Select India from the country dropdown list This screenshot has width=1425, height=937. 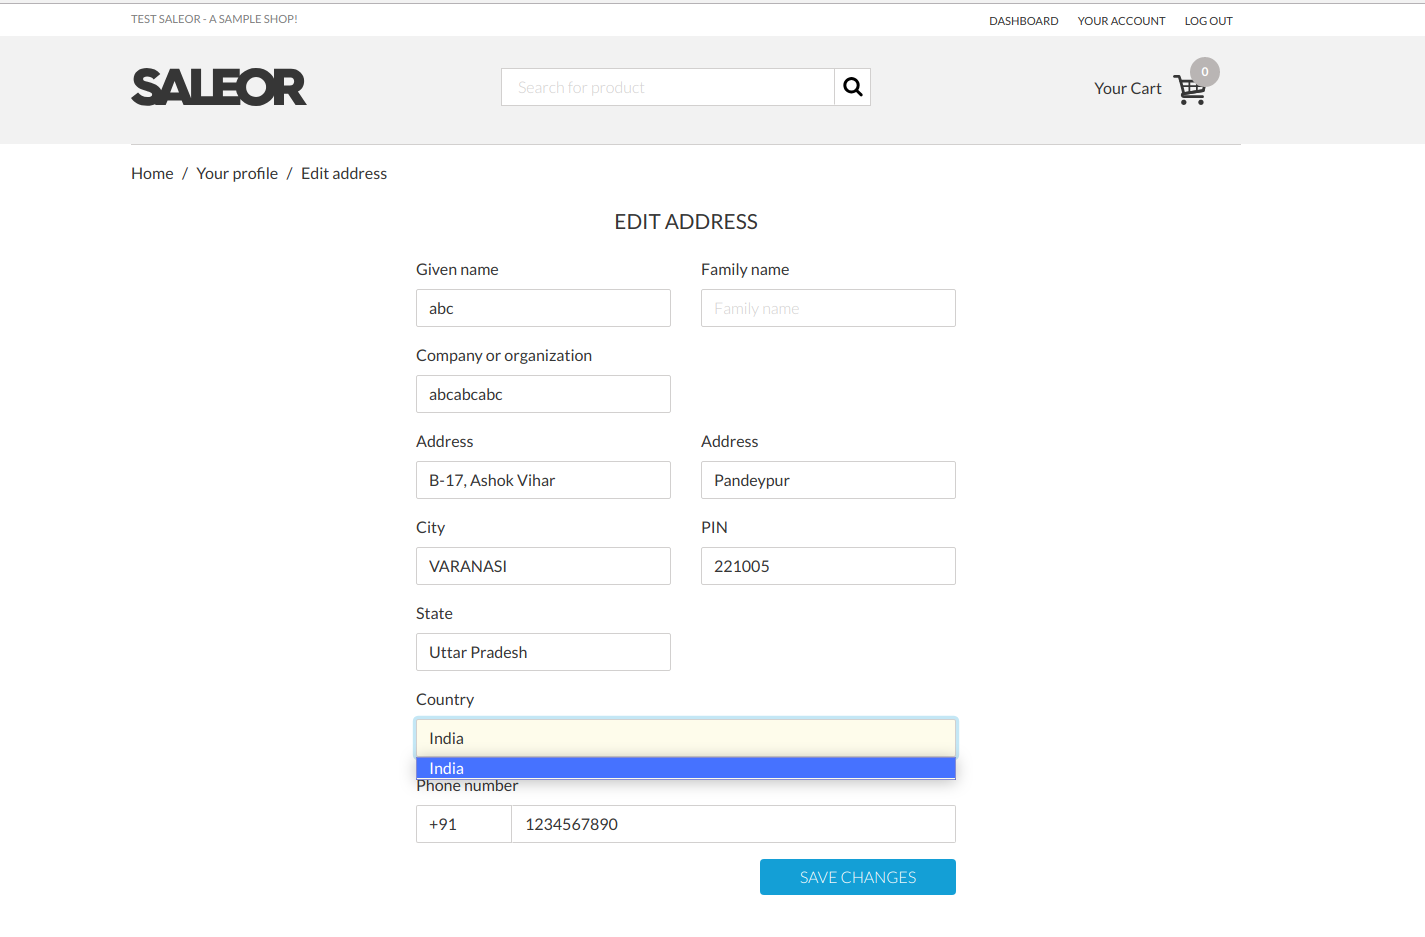point(686,768)
